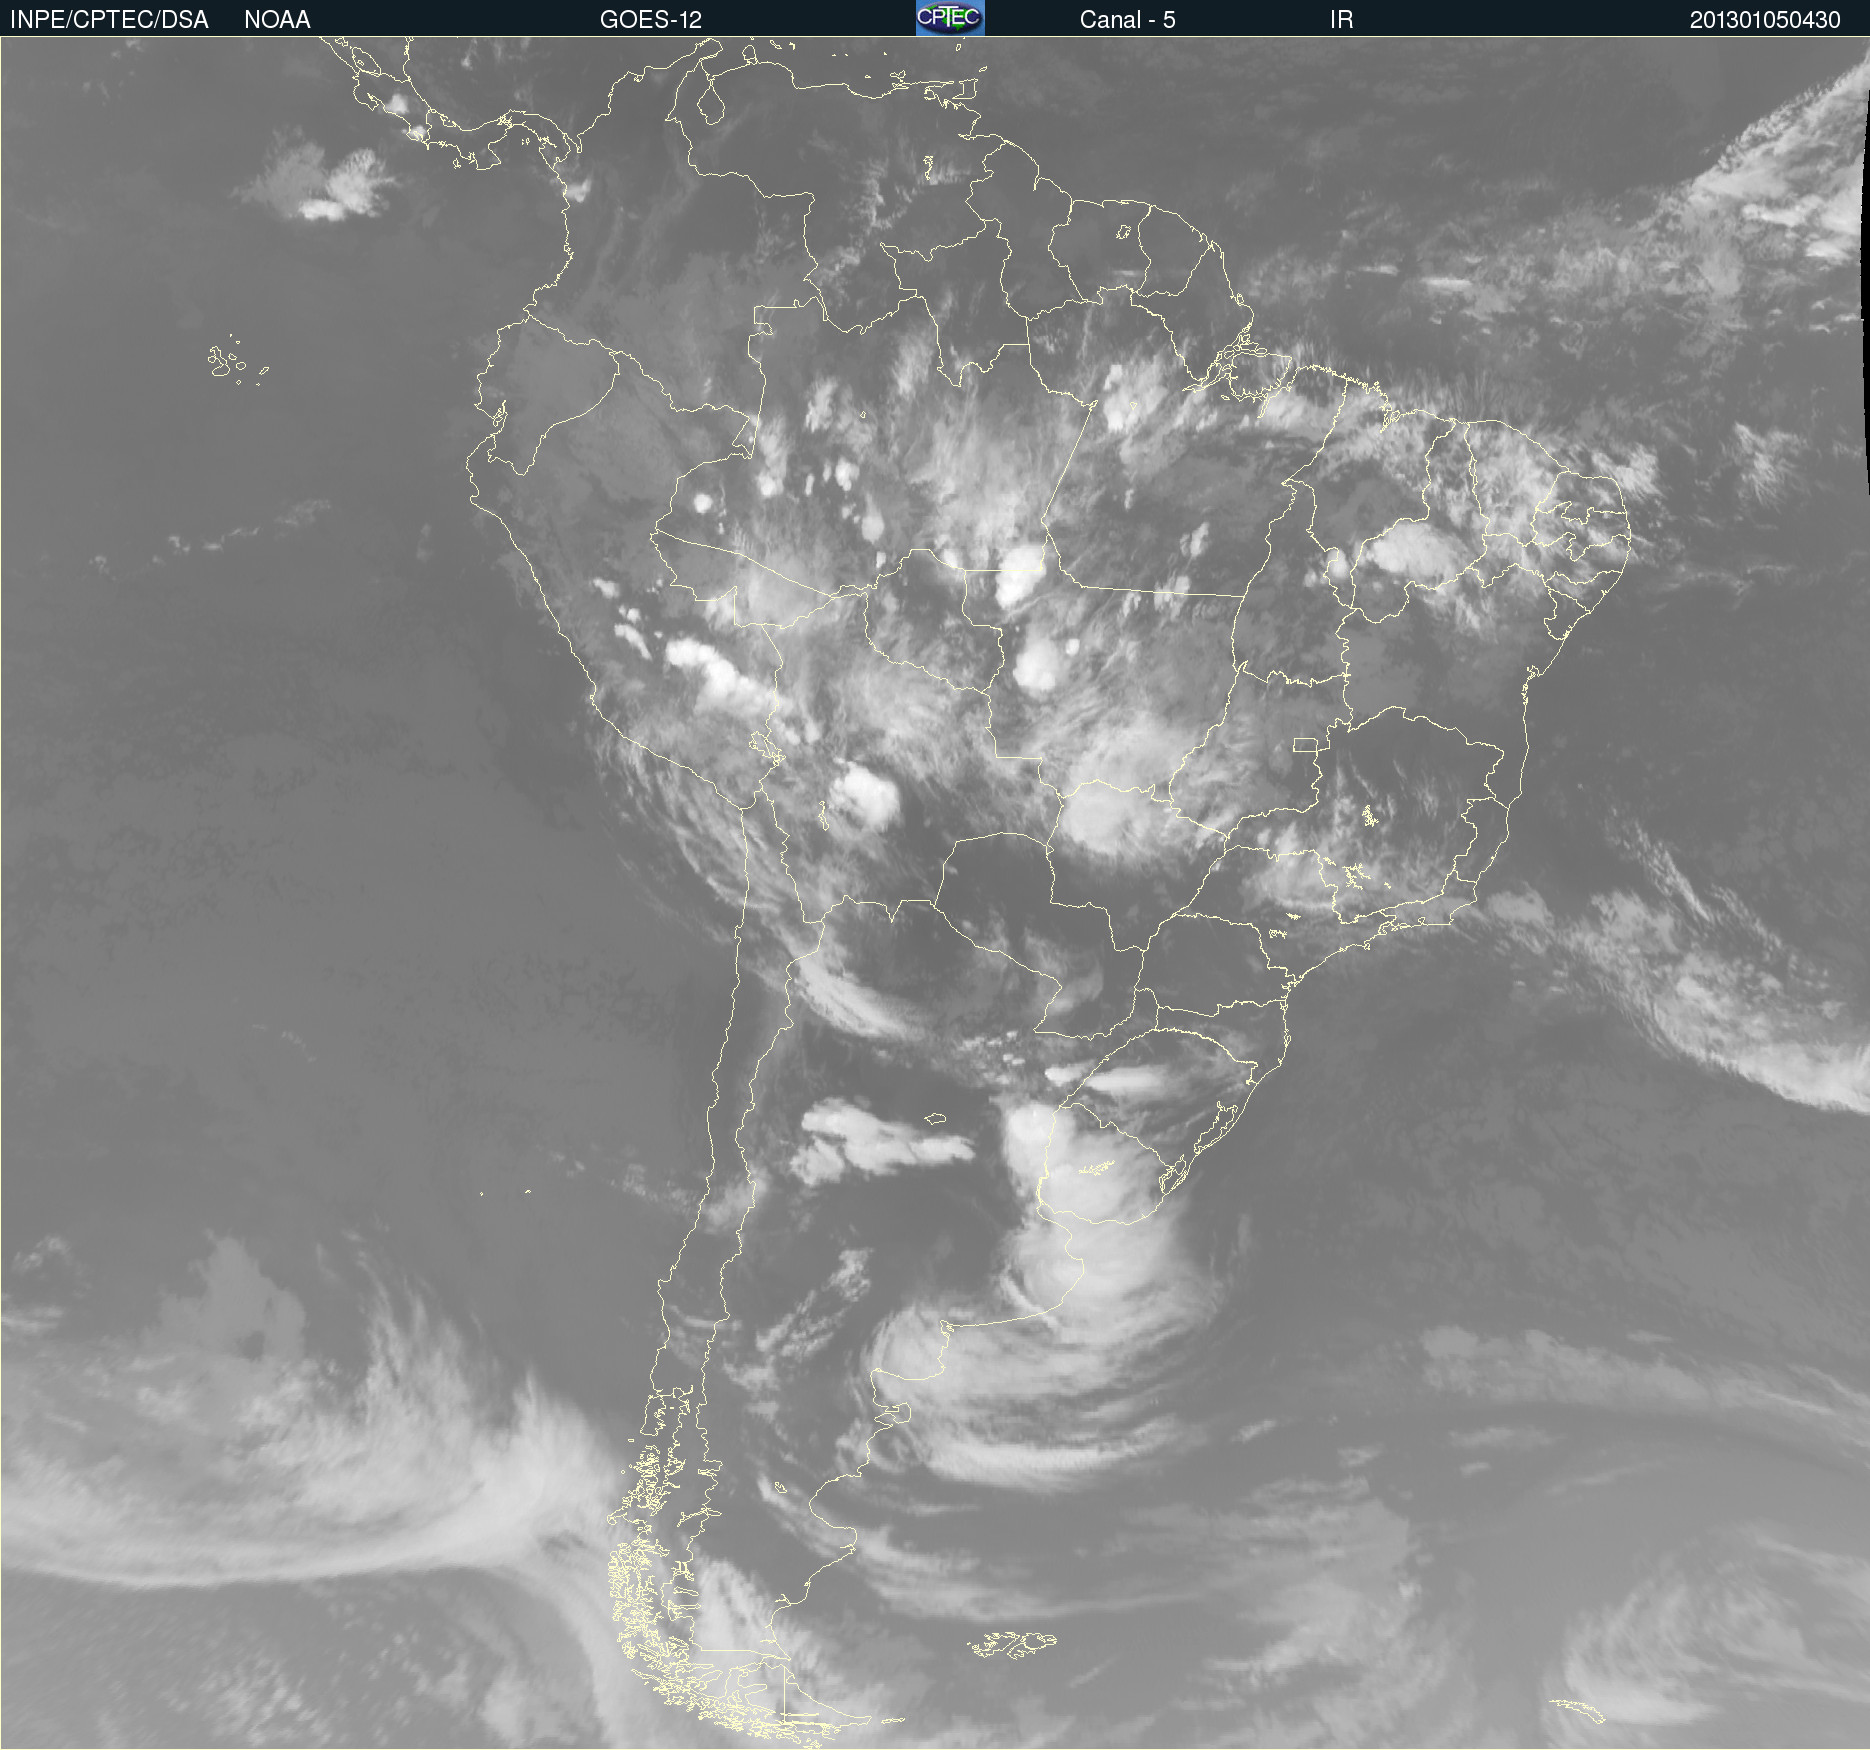Click the NOAA label in the header

pyautogui.click(x=277, y=20)
